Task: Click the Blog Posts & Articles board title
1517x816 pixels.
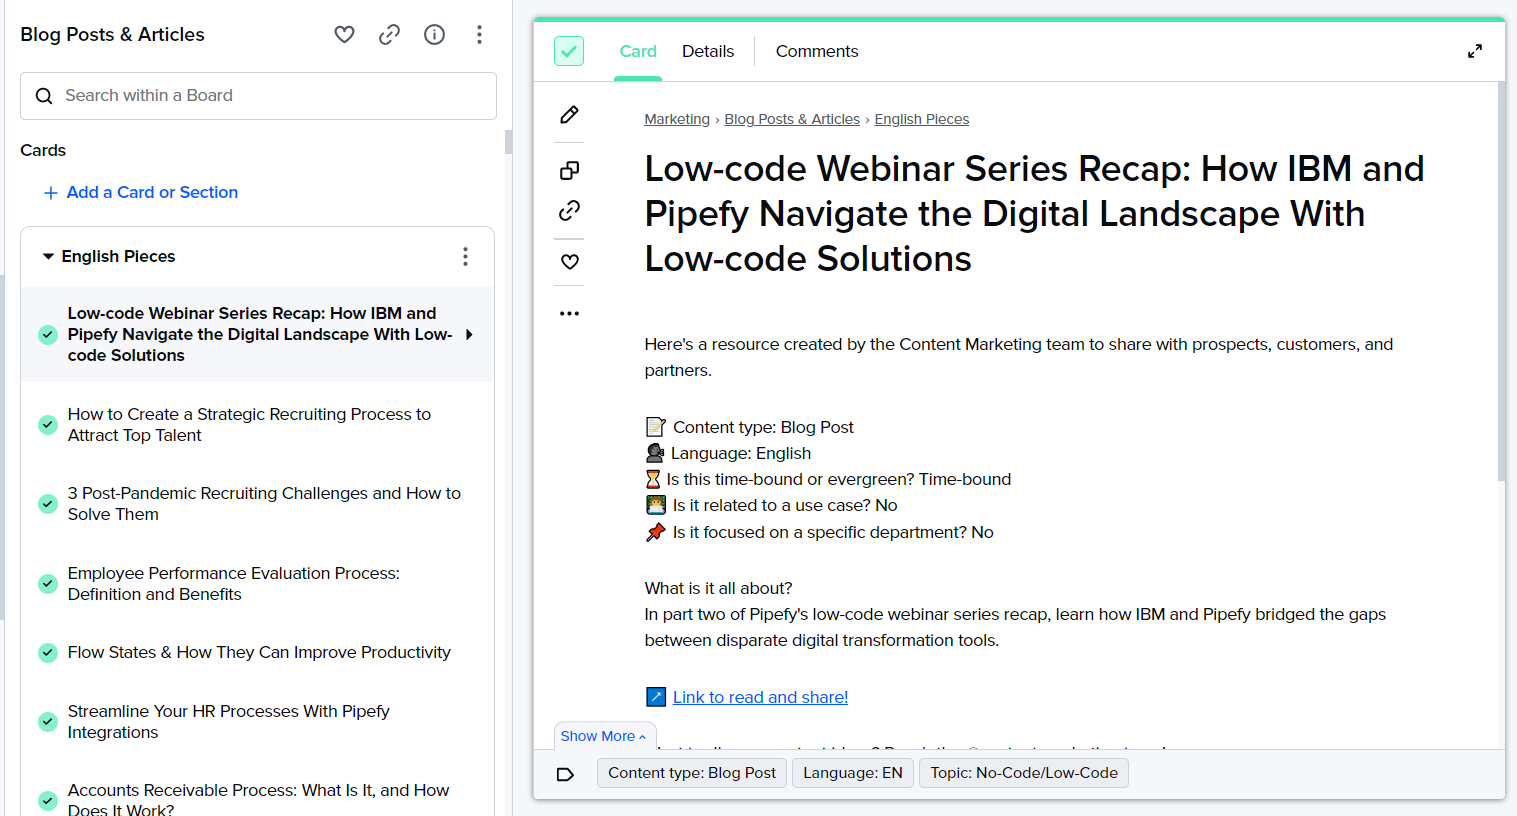Action: pyautogui.click(x=112, y=35)
